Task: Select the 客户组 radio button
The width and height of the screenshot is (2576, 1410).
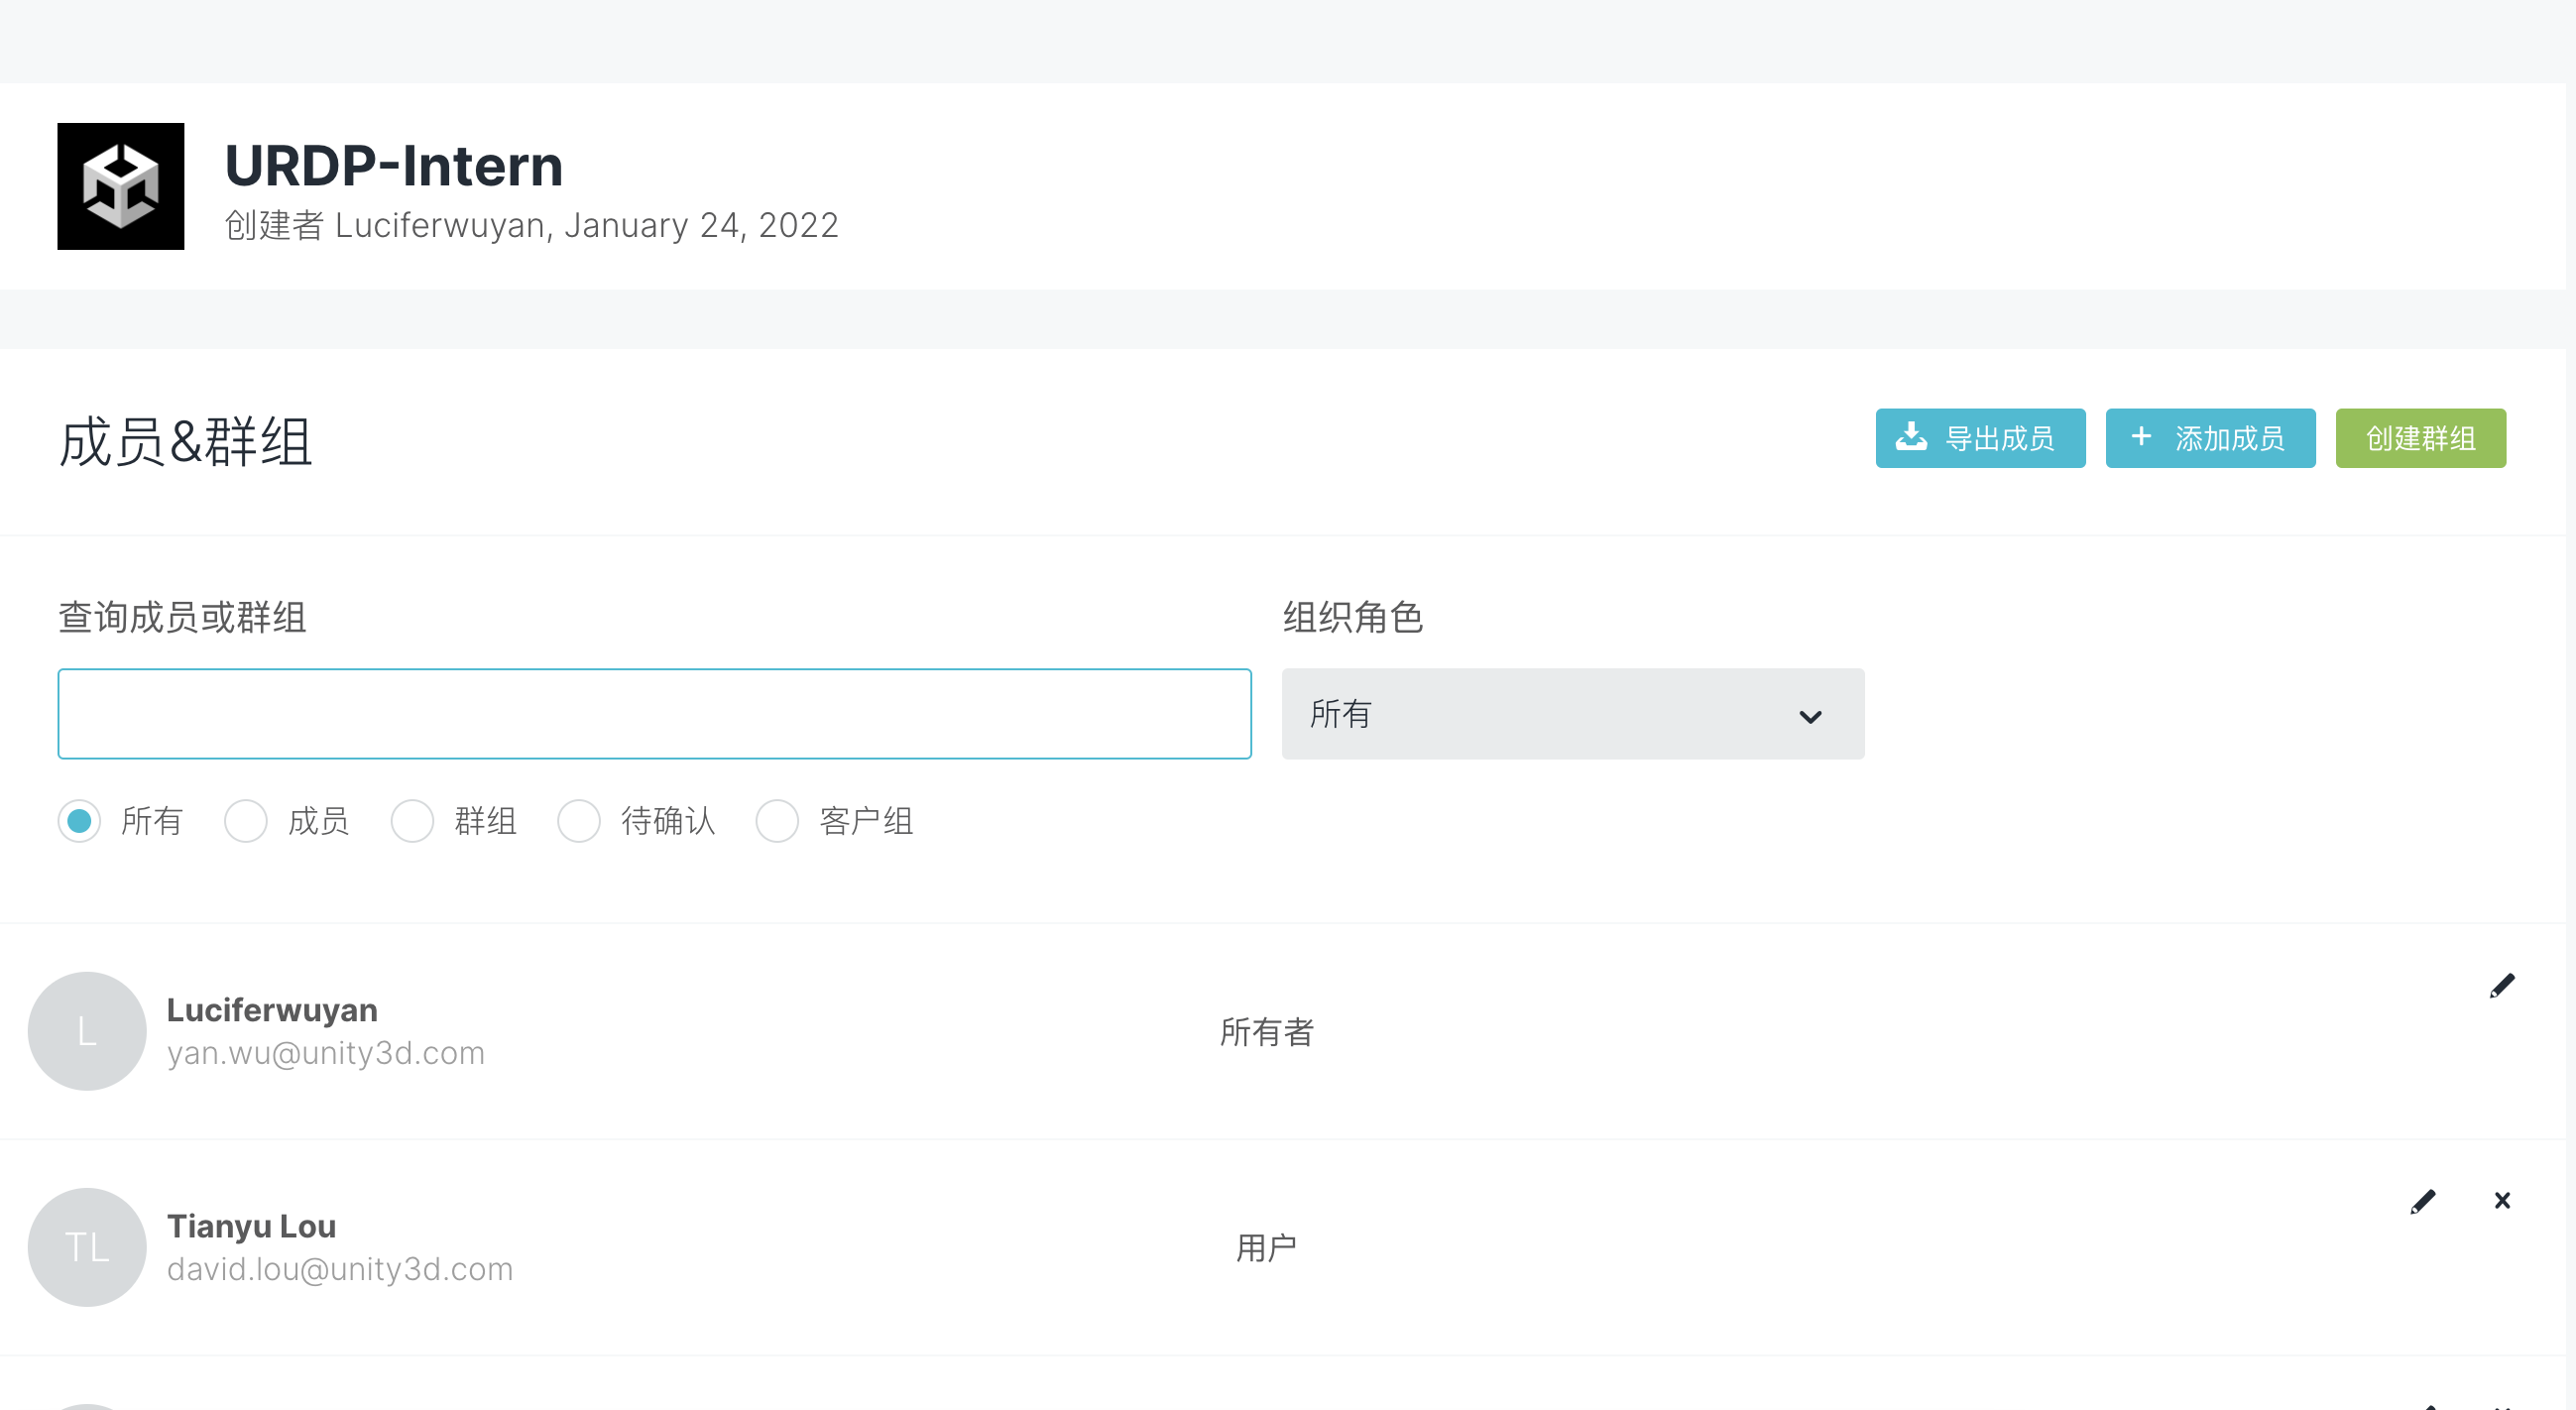Action: tap(777, 821)
